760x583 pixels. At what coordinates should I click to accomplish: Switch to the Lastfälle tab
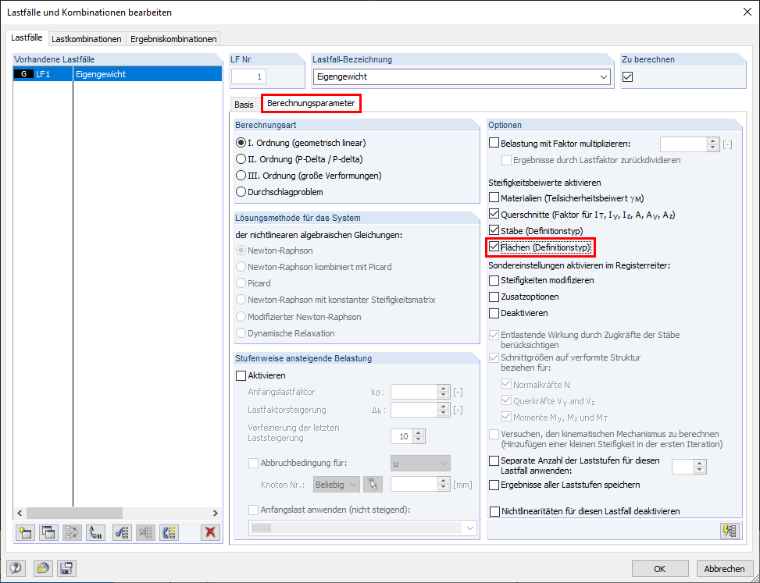(27, 38)
